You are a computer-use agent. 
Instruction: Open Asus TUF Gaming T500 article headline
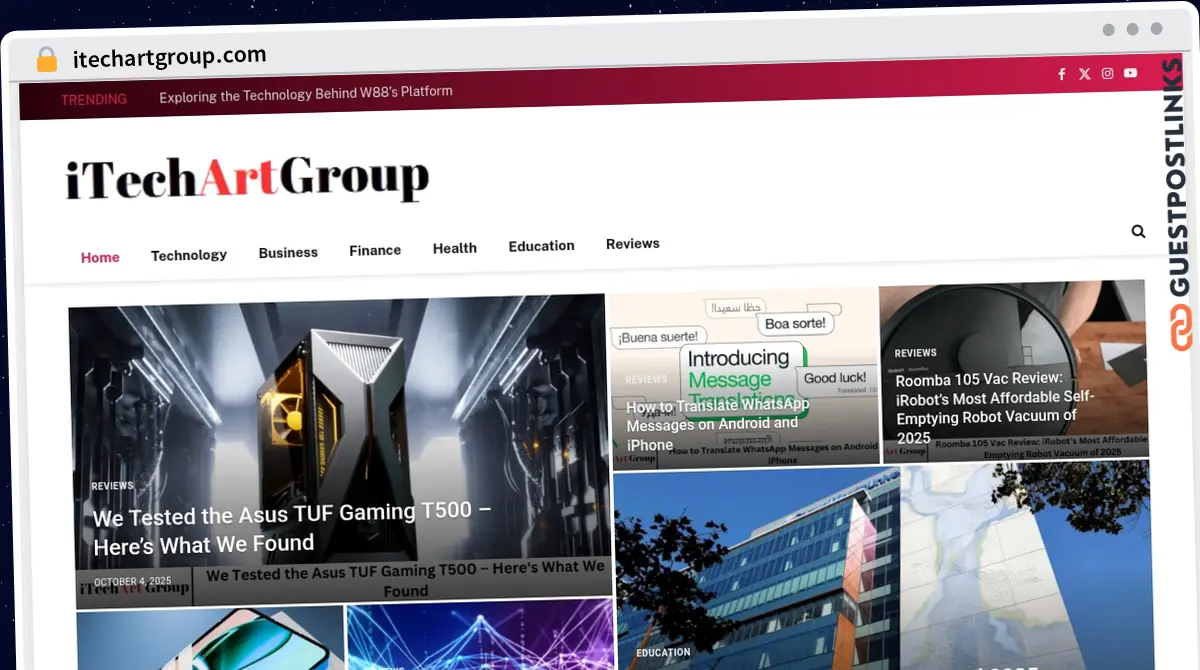click(292, 529)
